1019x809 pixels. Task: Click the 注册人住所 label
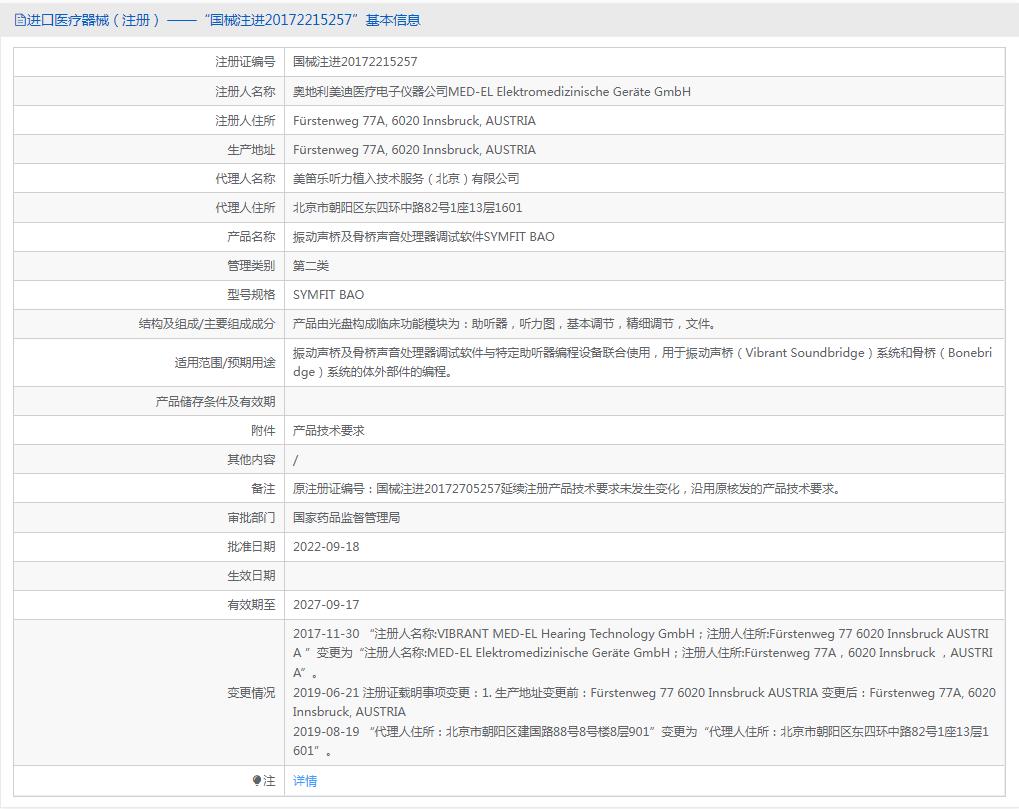tap(245, 121)
